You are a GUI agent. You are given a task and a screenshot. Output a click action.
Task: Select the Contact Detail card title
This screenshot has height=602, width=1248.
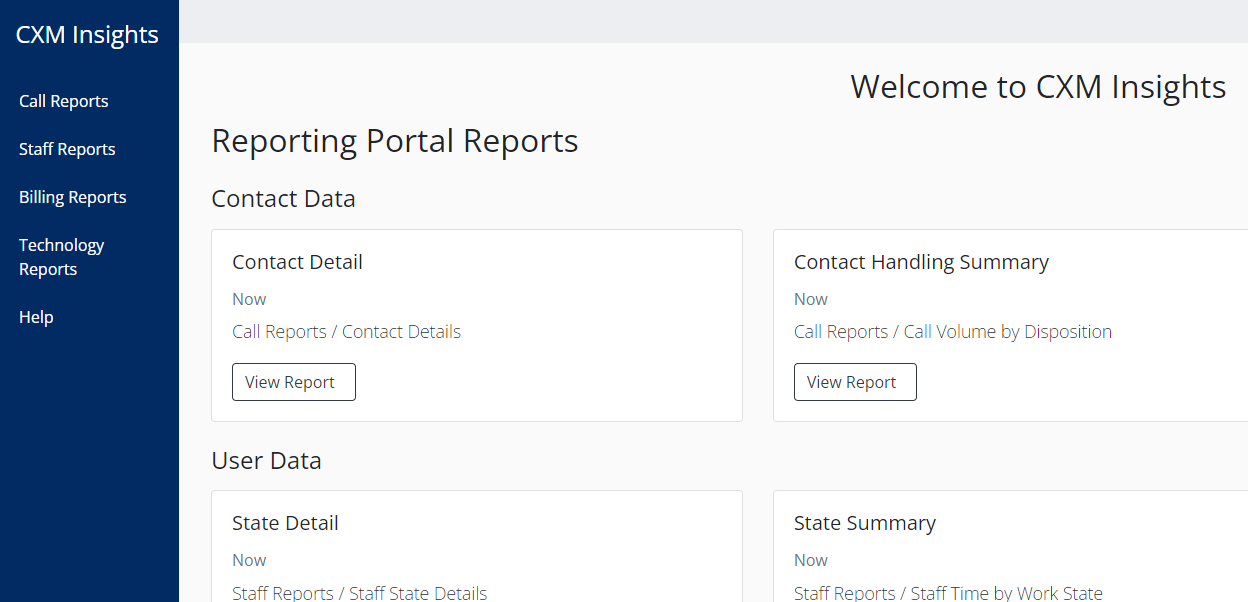(x=297, y=262)
